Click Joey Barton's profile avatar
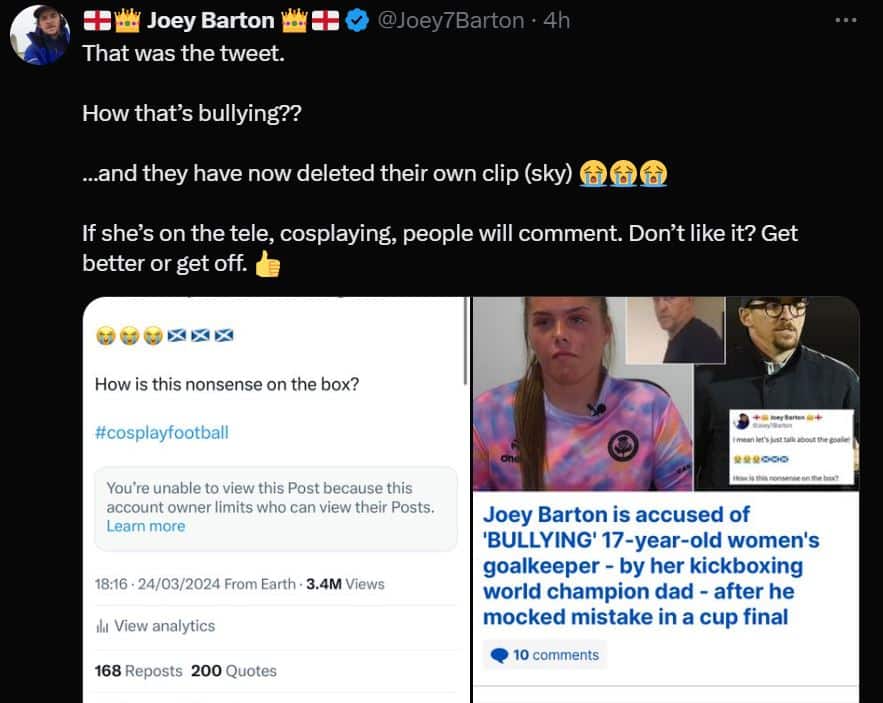The height and width of the screenshot is (703, 883). 39,35
